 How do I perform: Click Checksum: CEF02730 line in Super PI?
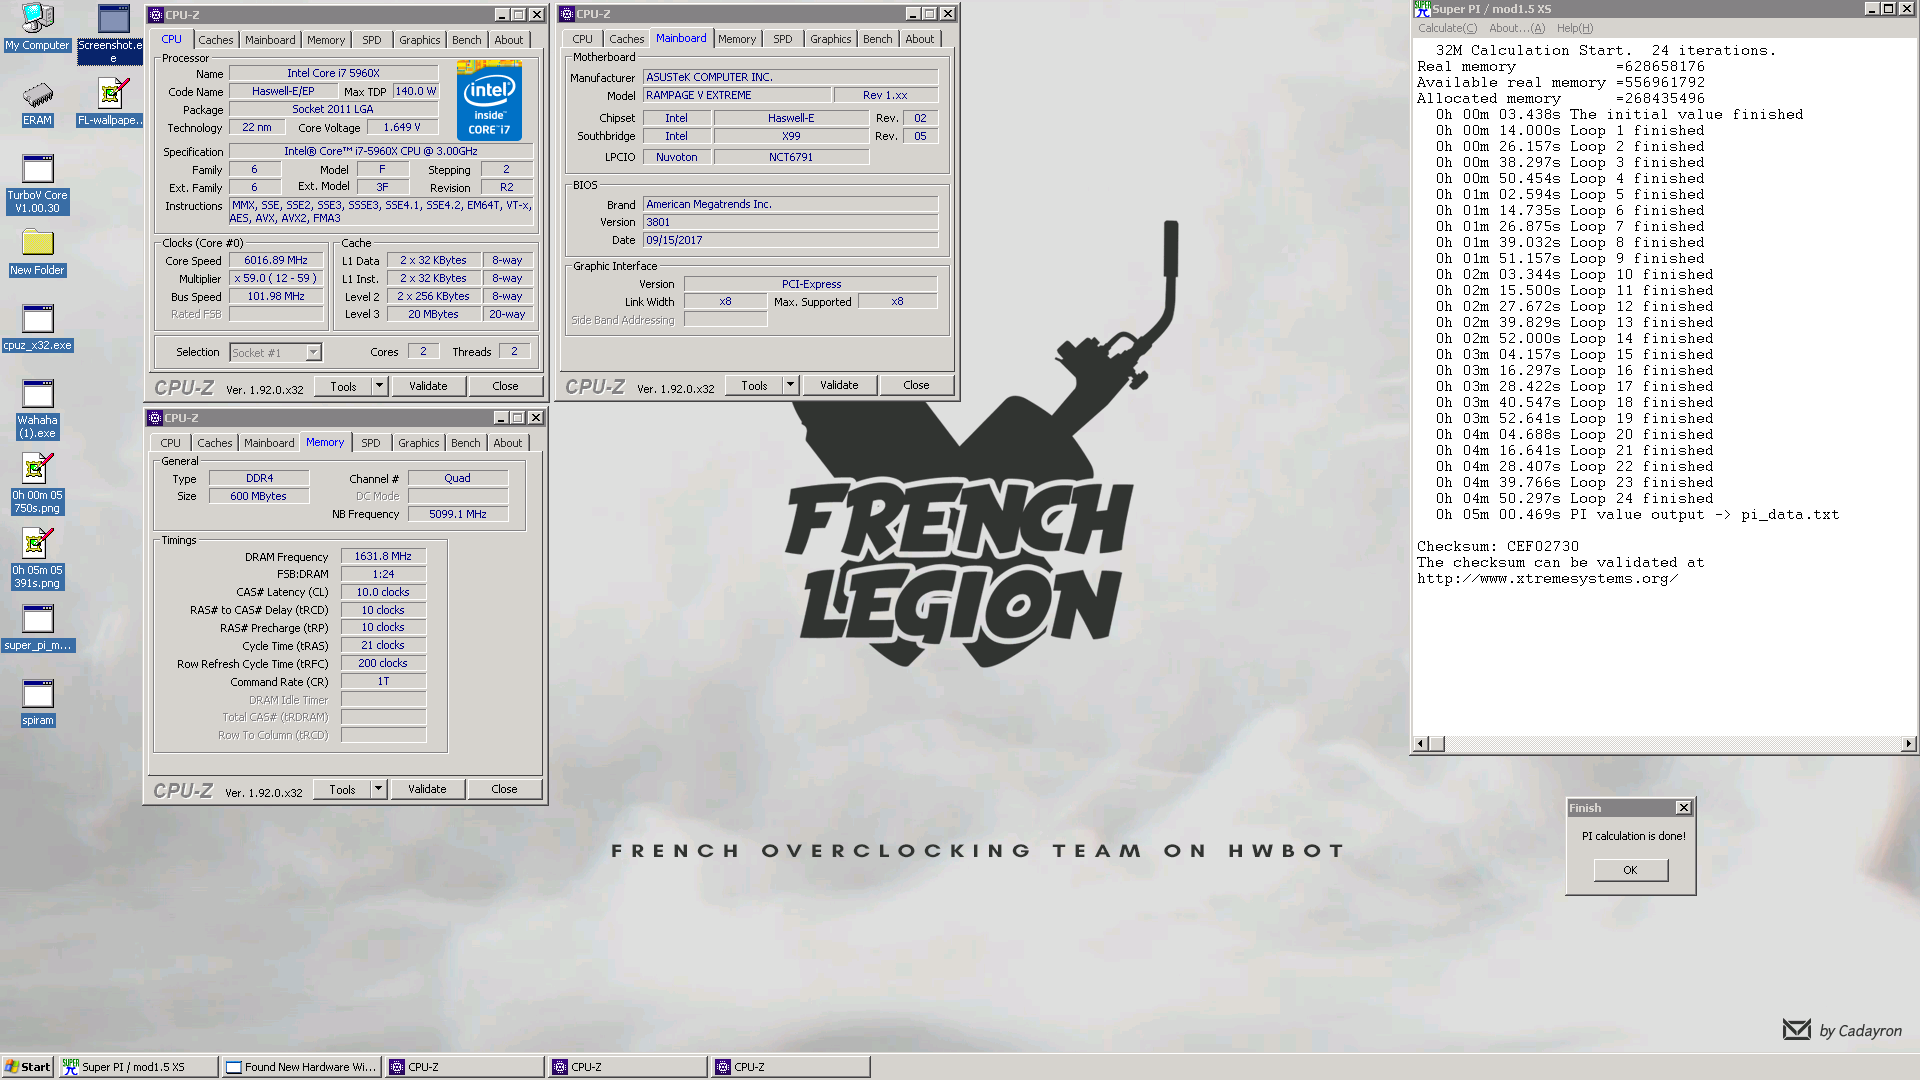1497,546
